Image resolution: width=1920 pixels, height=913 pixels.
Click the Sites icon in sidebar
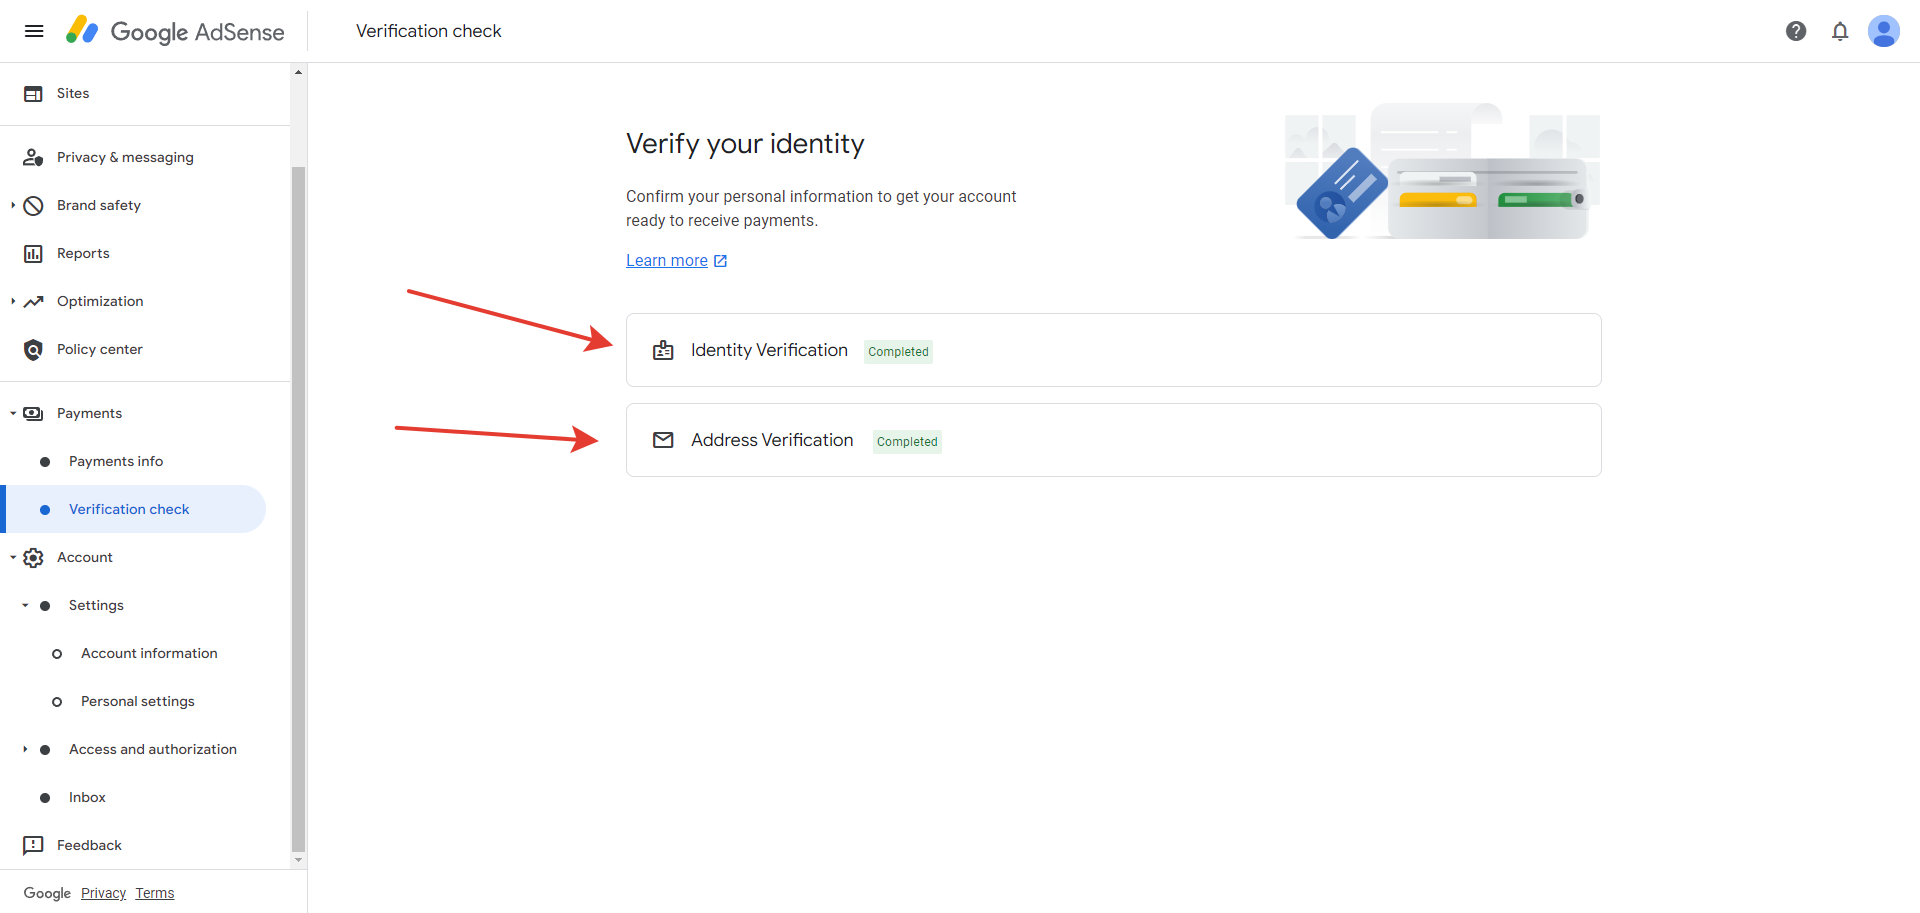click(33, 93)
